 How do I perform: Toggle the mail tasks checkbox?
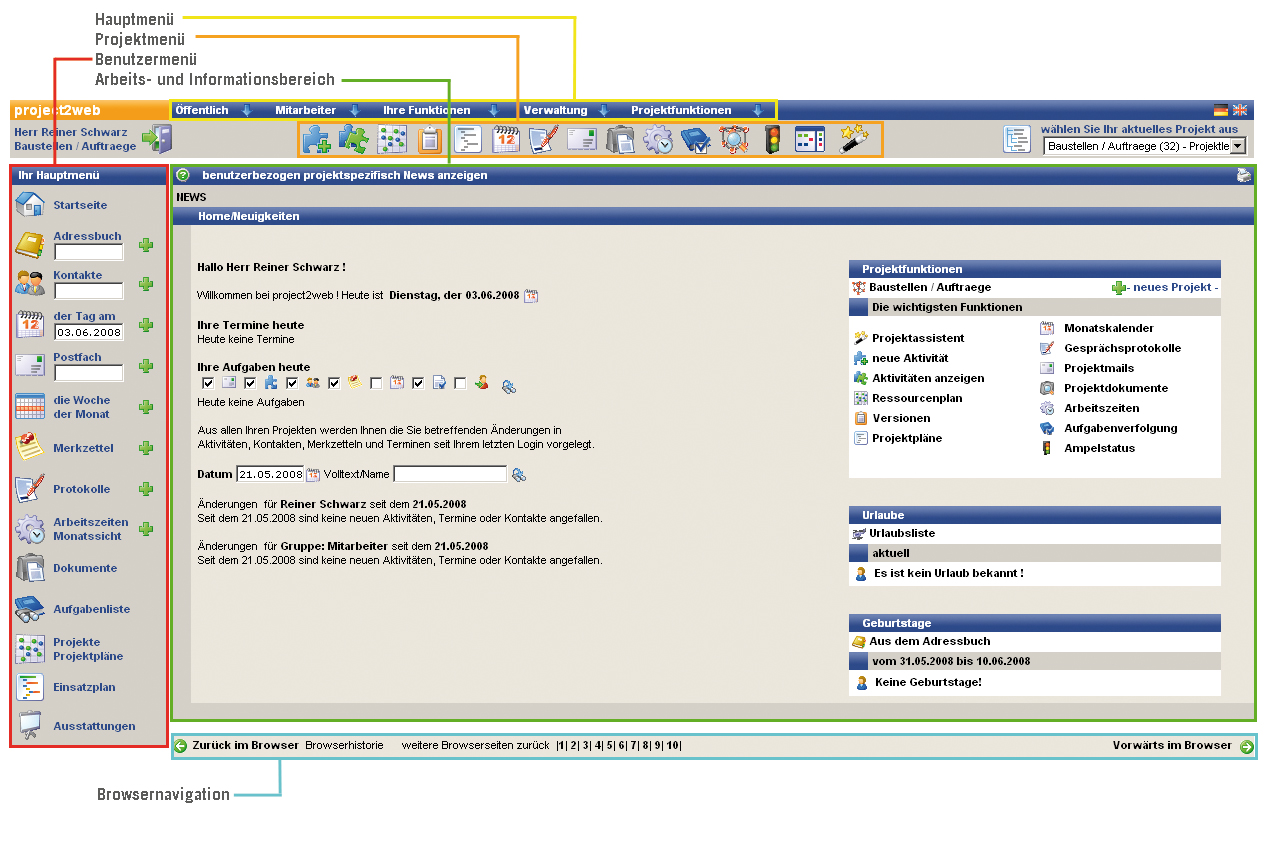[x=208, y=383]
